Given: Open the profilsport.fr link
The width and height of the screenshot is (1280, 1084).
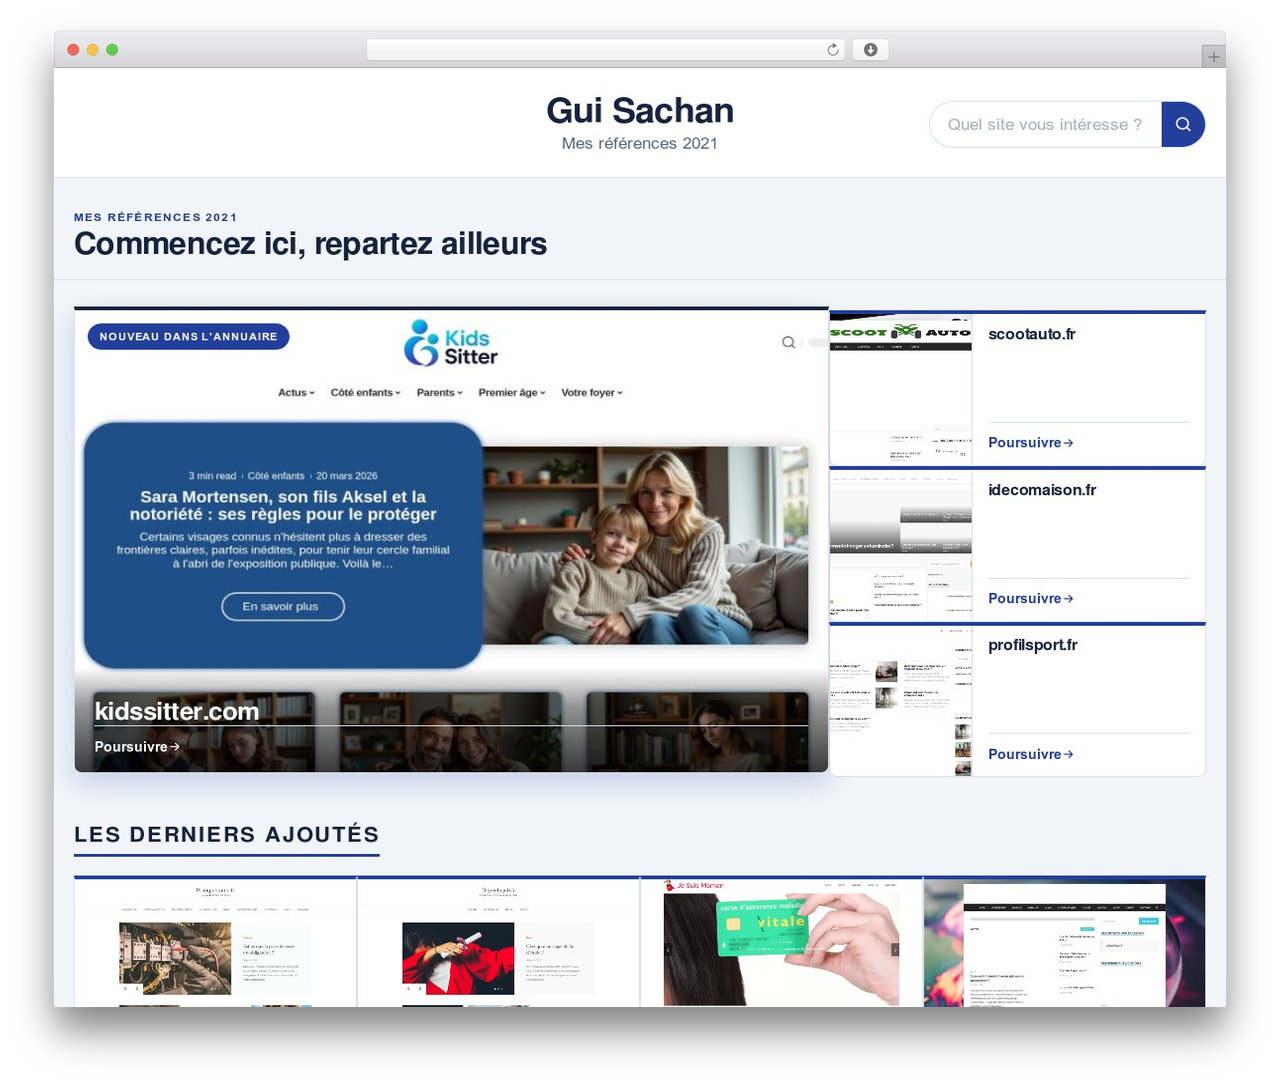Looking at the screenshot, I should [x=1033, y=645].
